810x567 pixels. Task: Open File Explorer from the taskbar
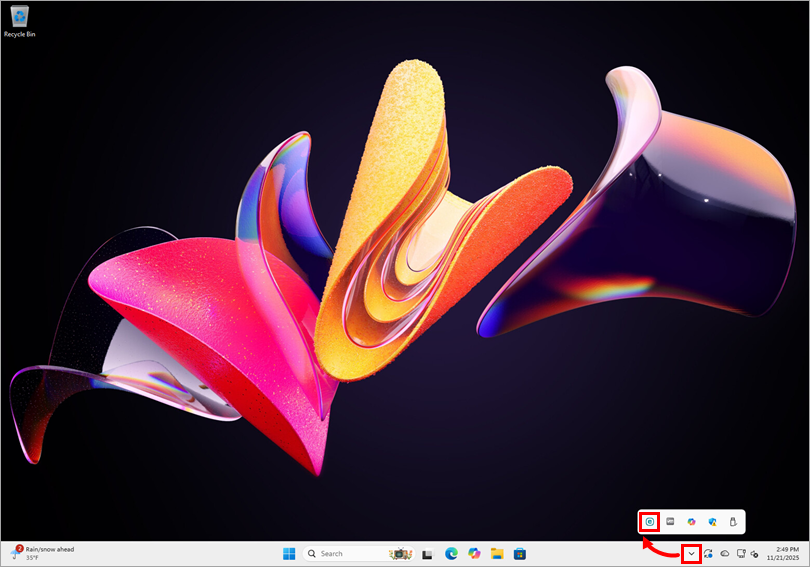click(x=497, y=553)
